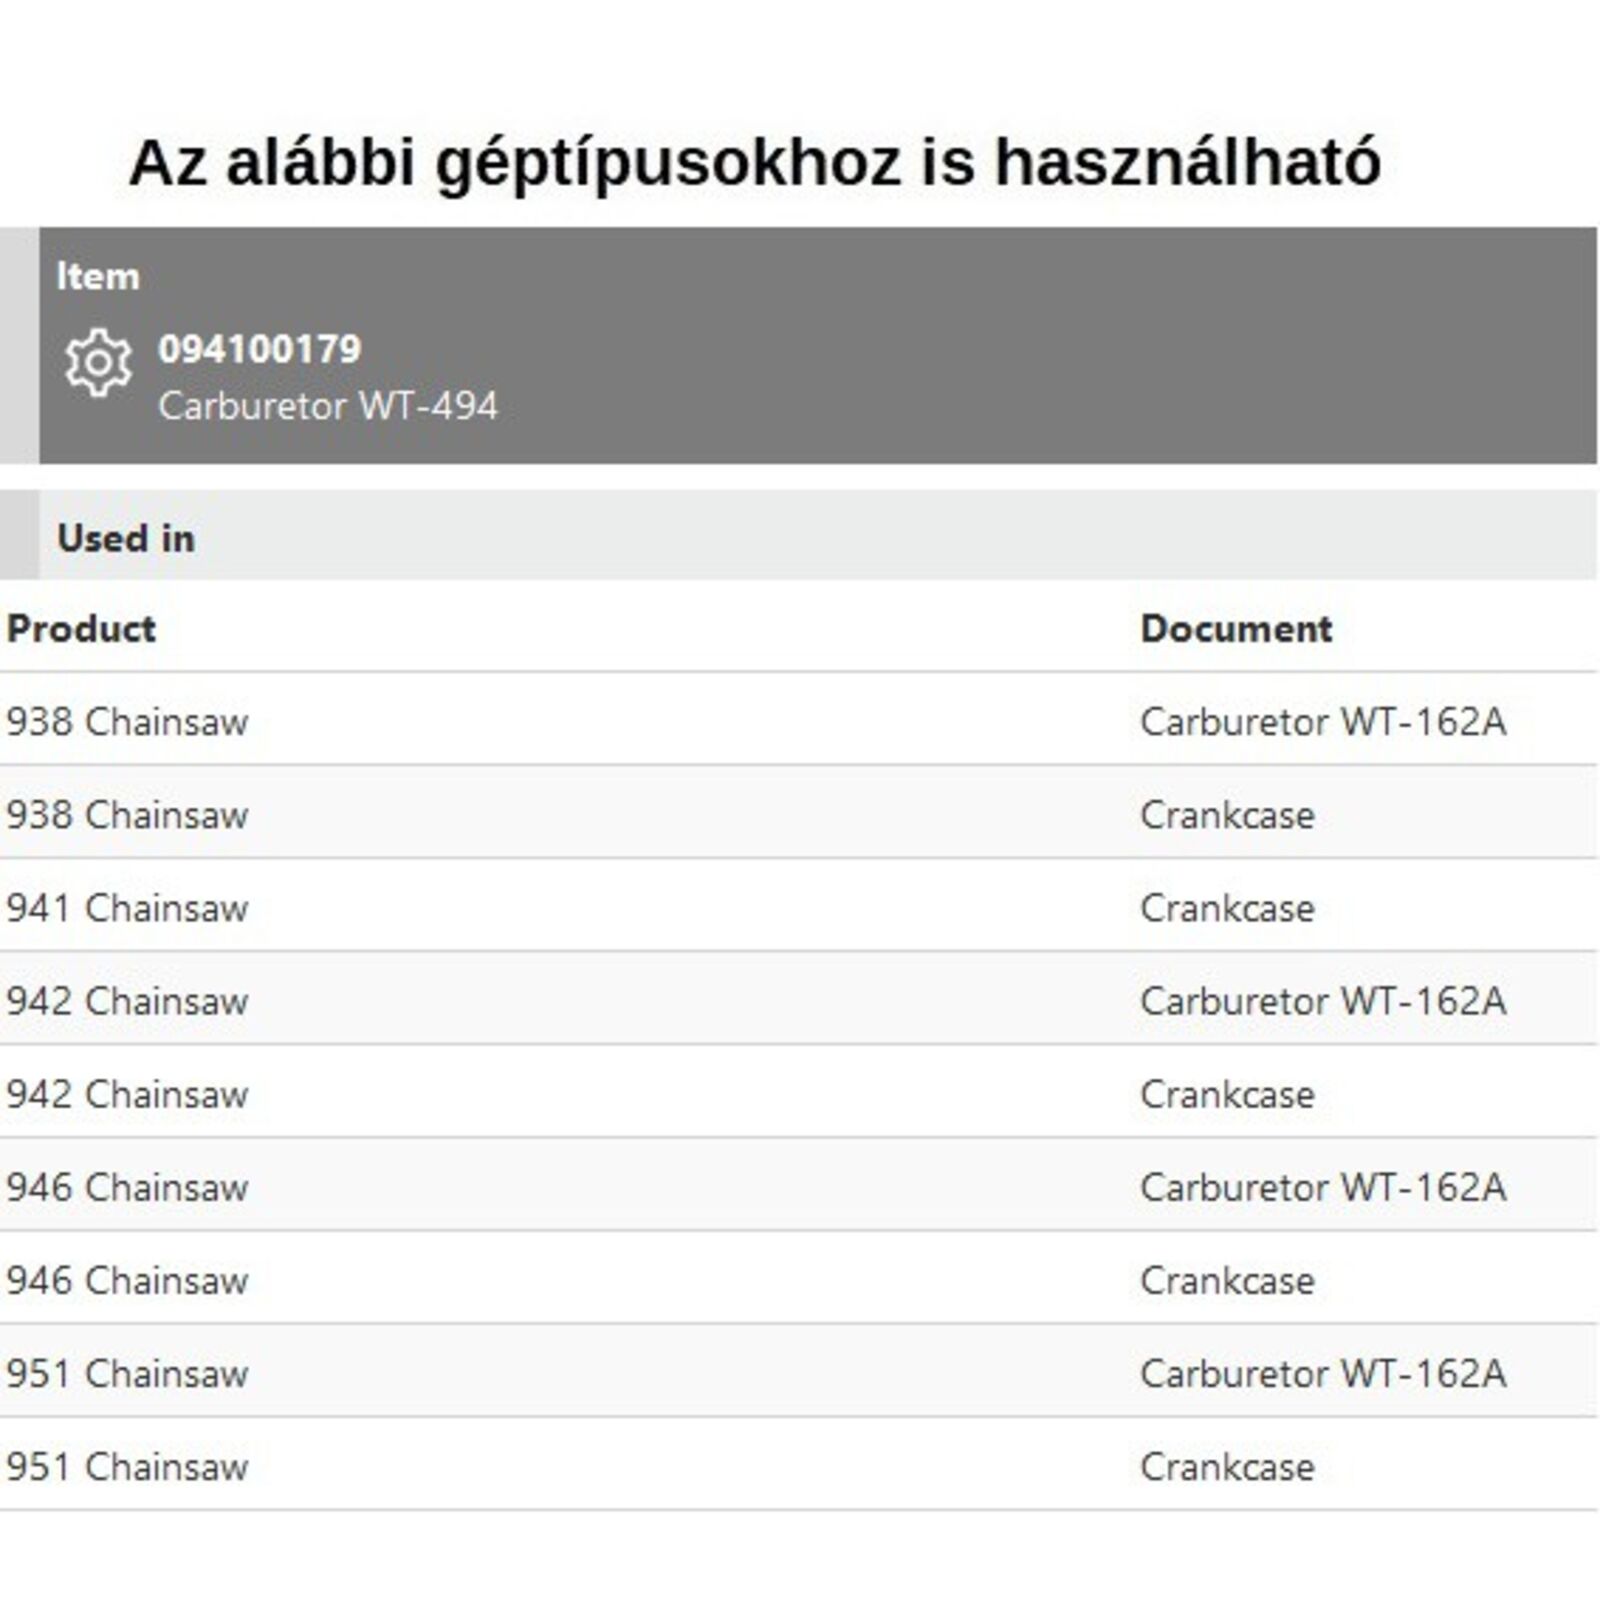Click the Document column header
The height and width of the screenshot is (1600, 1600).
pyautogui.click(x=1236, y=628)
